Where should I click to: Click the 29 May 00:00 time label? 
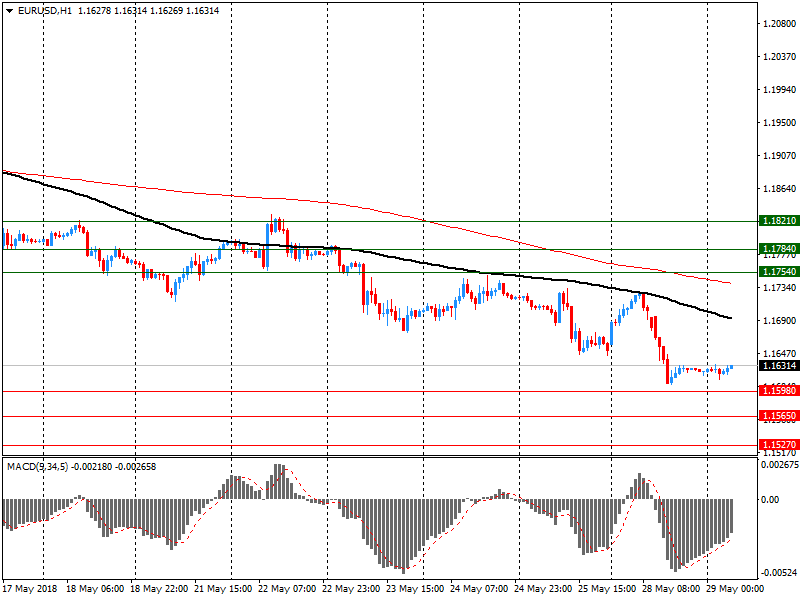click(x=736, y=590)
